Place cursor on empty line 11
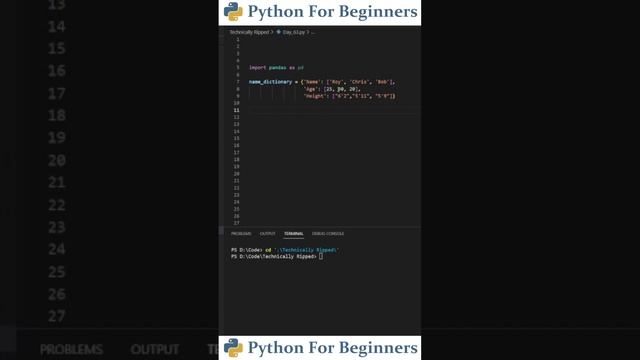This screenshot has height=360, width=640. 335,110
